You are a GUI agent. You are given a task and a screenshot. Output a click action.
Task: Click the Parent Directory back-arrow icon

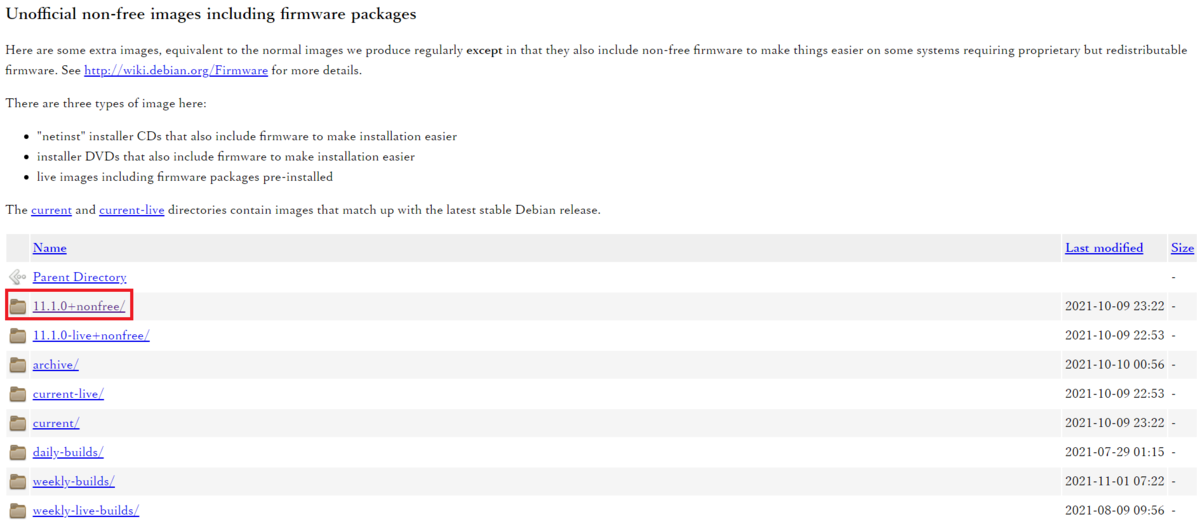[17, 277]
